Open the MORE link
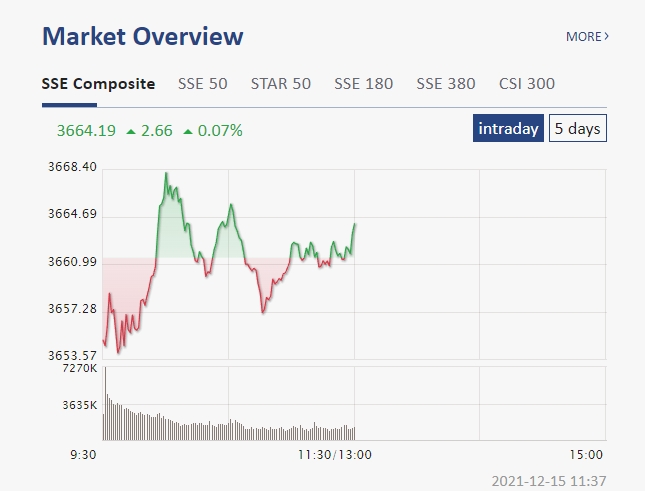This screenshot has height=491, width=645. pos(585,37)
